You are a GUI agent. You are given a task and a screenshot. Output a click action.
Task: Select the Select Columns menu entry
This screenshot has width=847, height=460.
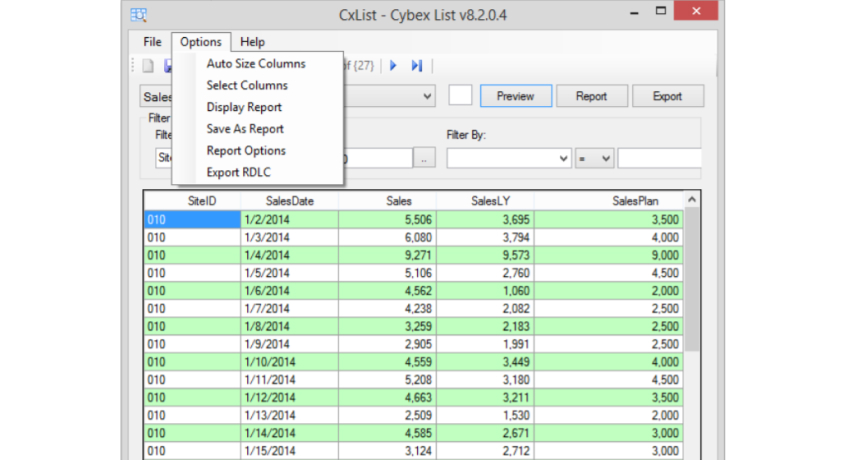[x=247, y=86]
